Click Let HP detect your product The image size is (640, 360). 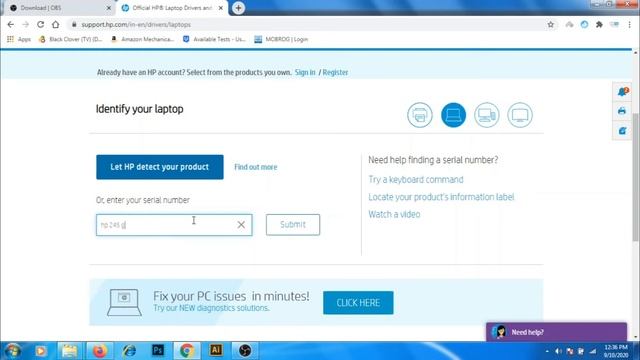pos(160,167)
